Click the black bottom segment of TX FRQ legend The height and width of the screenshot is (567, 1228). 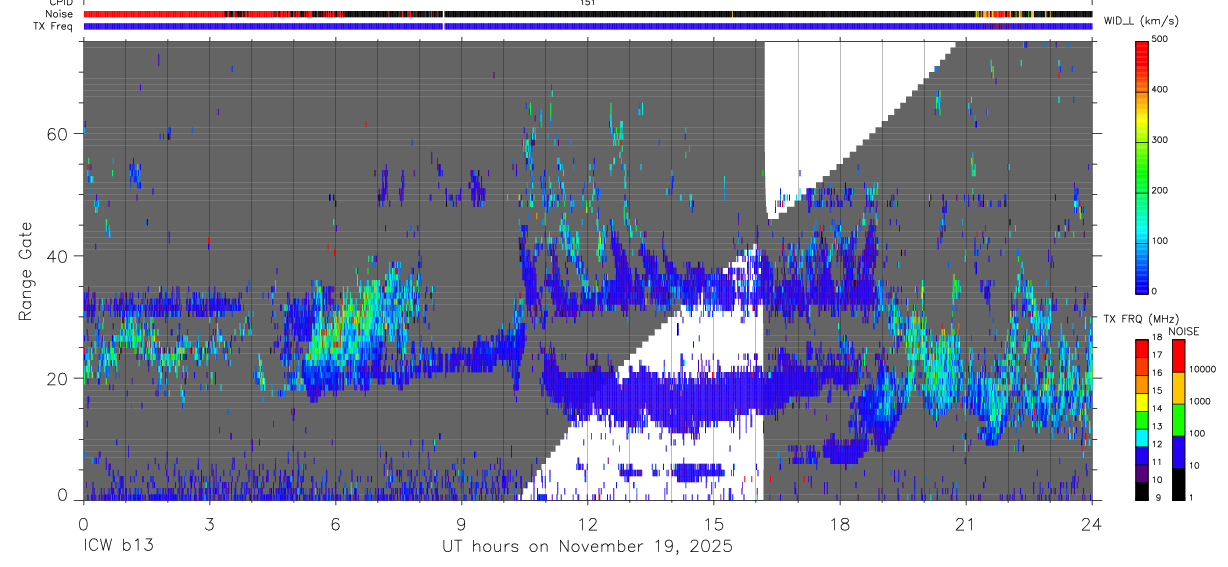point(1143,491)
